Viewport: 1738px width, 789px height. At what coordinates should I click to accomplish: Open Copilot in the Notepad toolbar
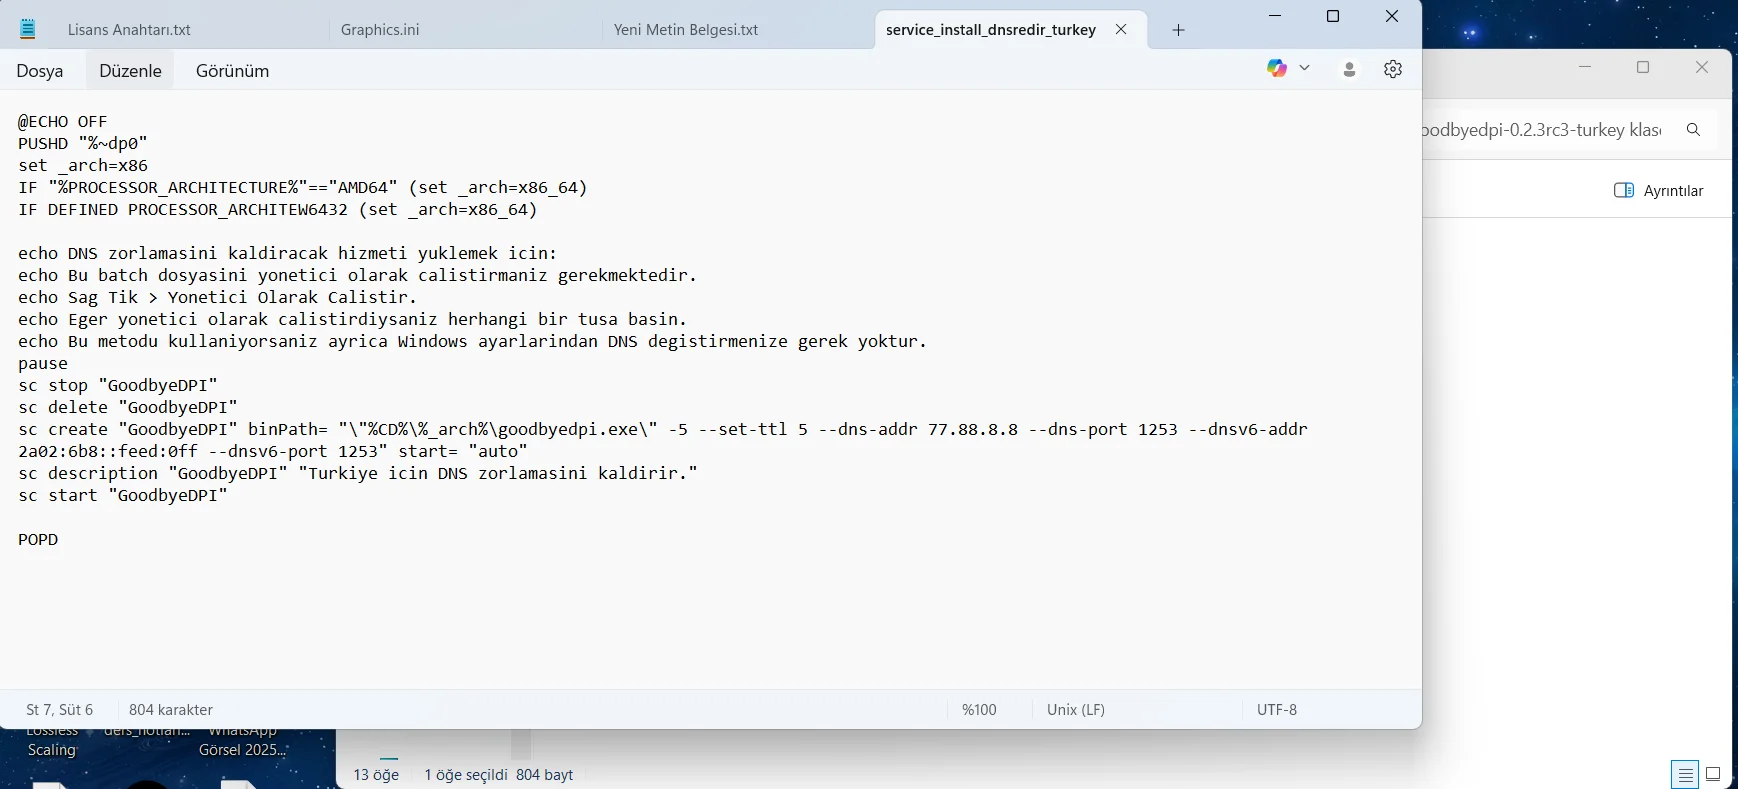[1276, 68]
